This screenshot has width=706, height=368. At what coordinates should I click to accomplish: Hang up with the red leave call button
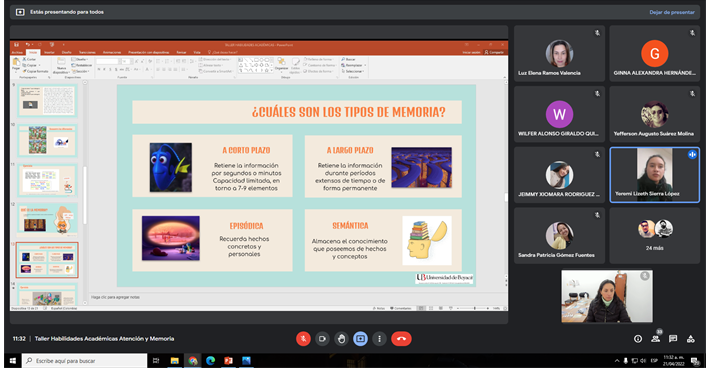click(401, 339)
